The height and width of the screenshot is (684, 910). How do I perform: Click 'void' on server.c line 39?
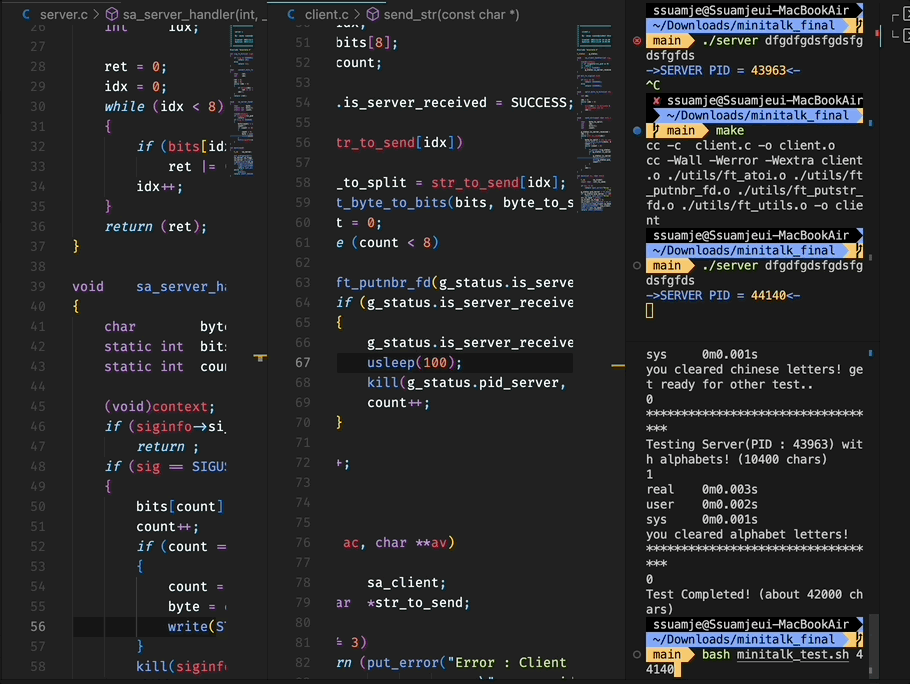click(88, 287)
